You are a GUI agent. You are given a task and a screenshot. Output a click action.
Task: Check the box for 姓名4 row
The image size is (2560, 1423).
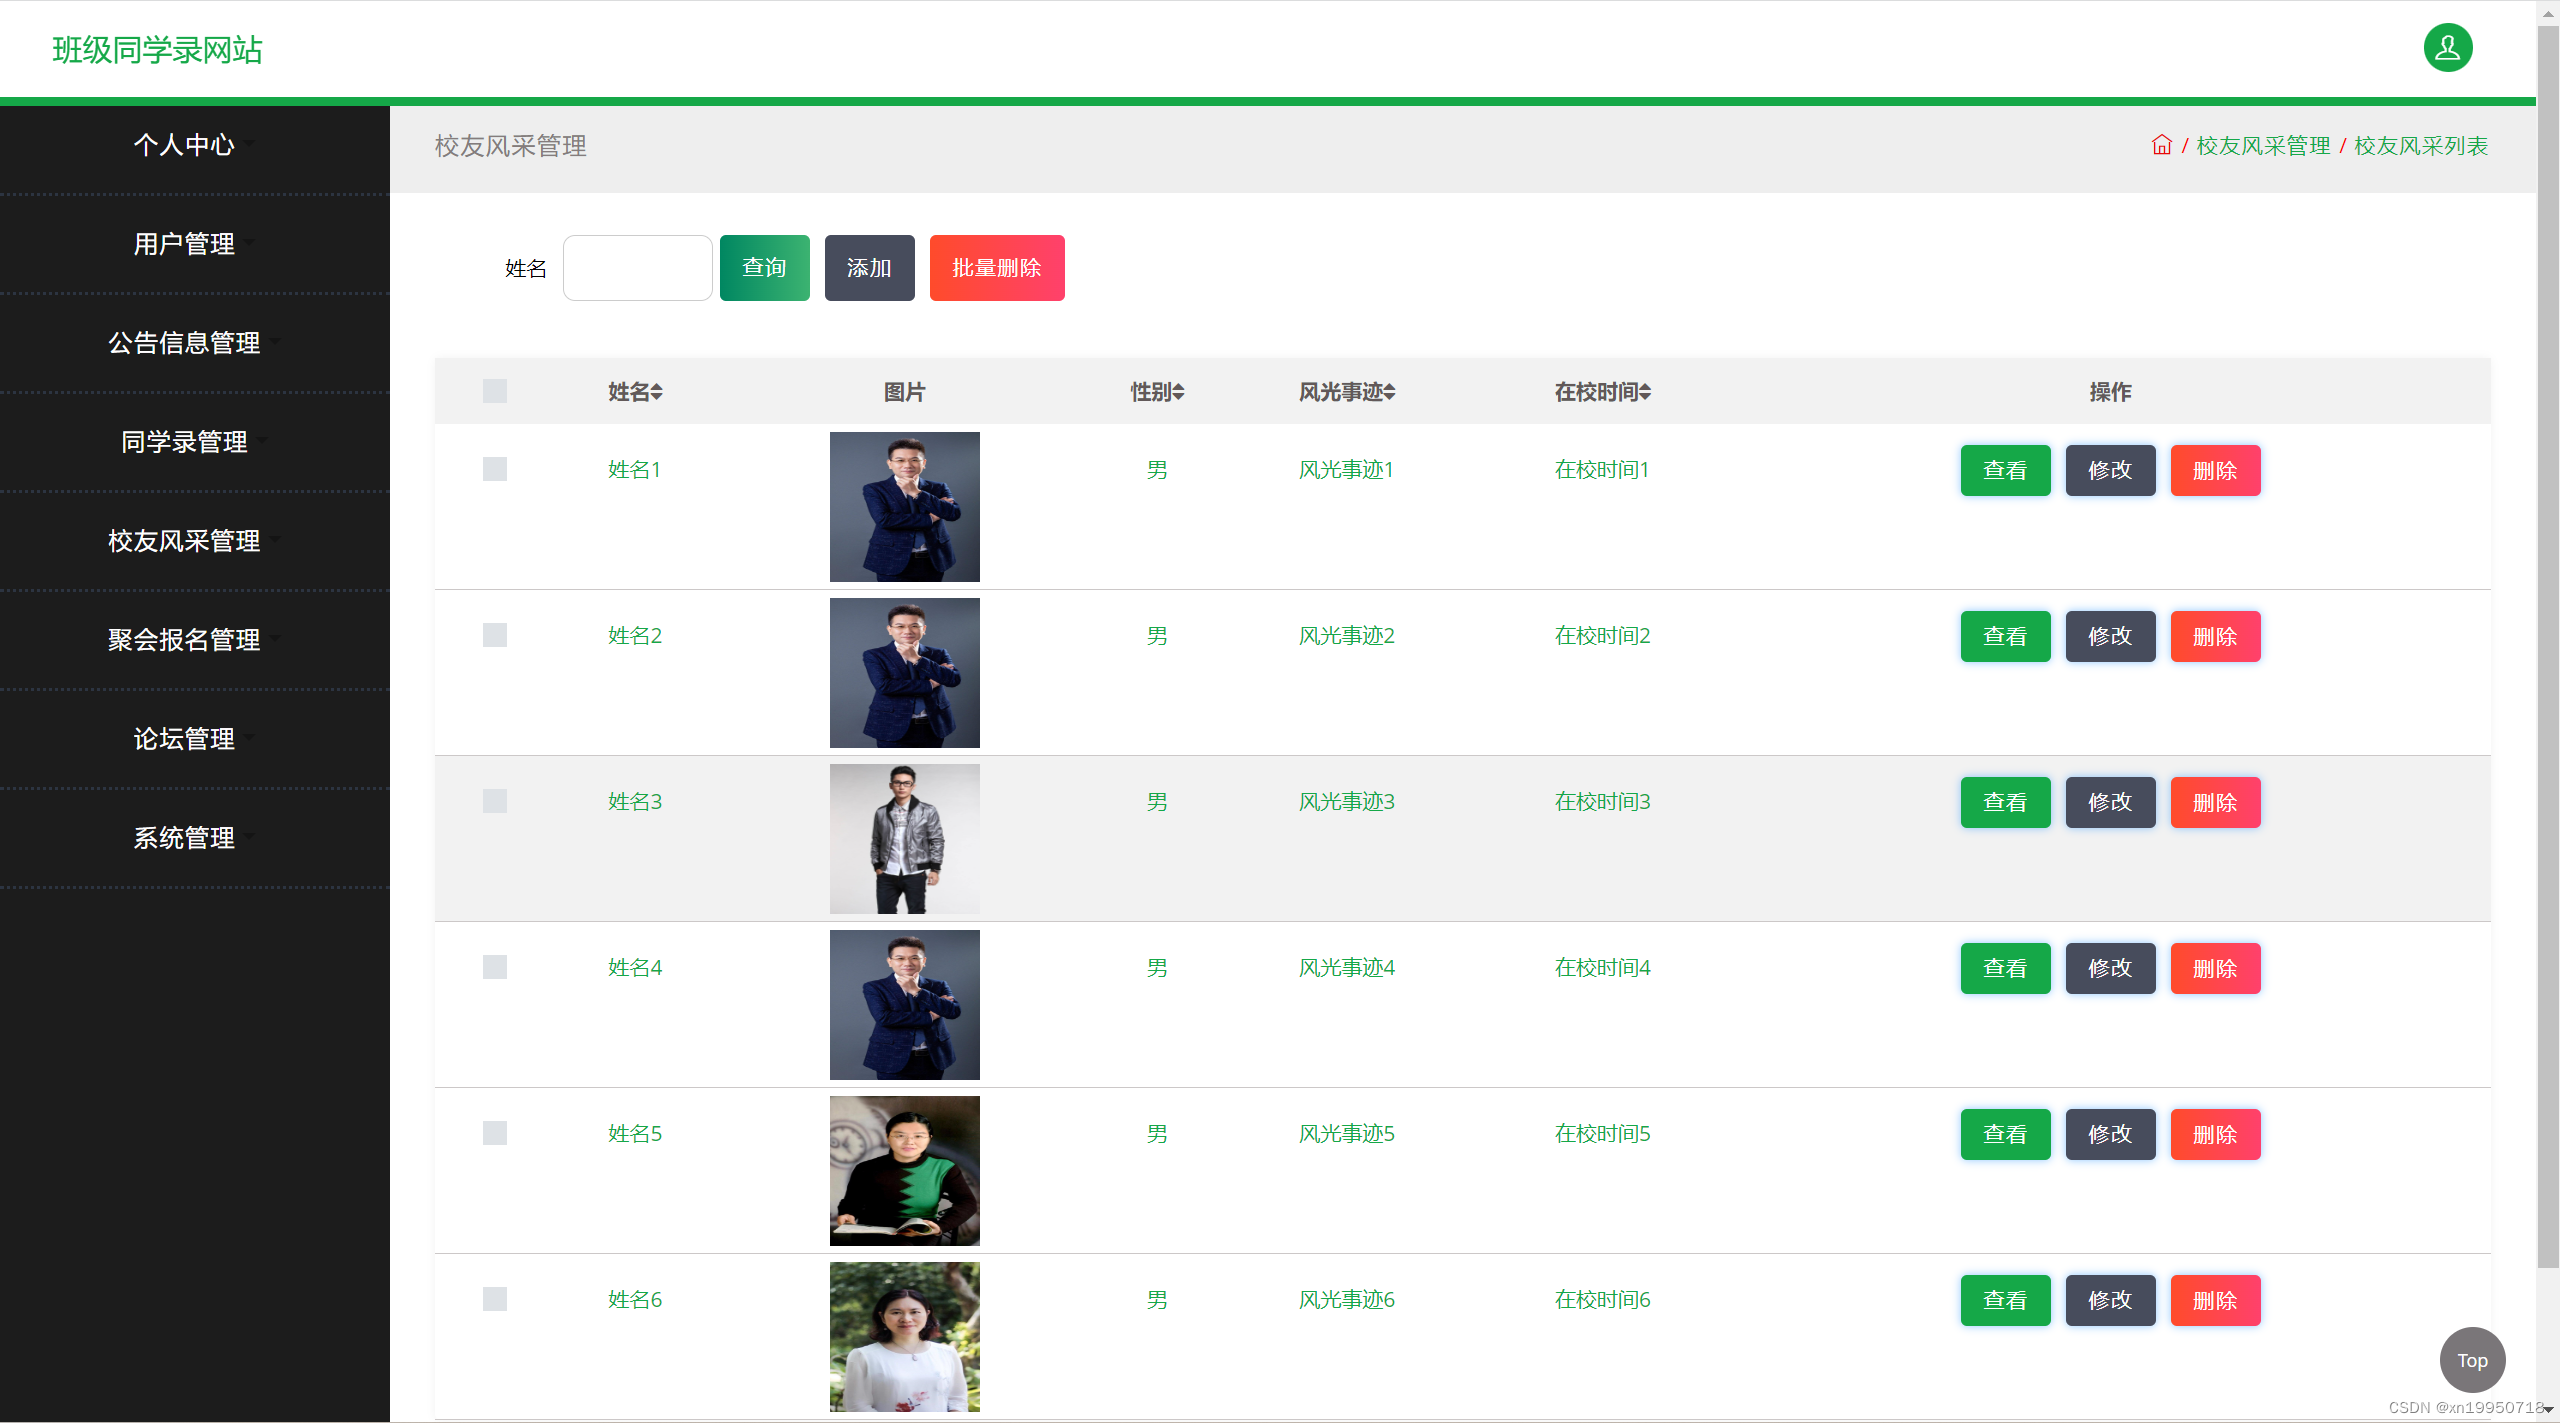pyautogui.click(x=495, y=967)
